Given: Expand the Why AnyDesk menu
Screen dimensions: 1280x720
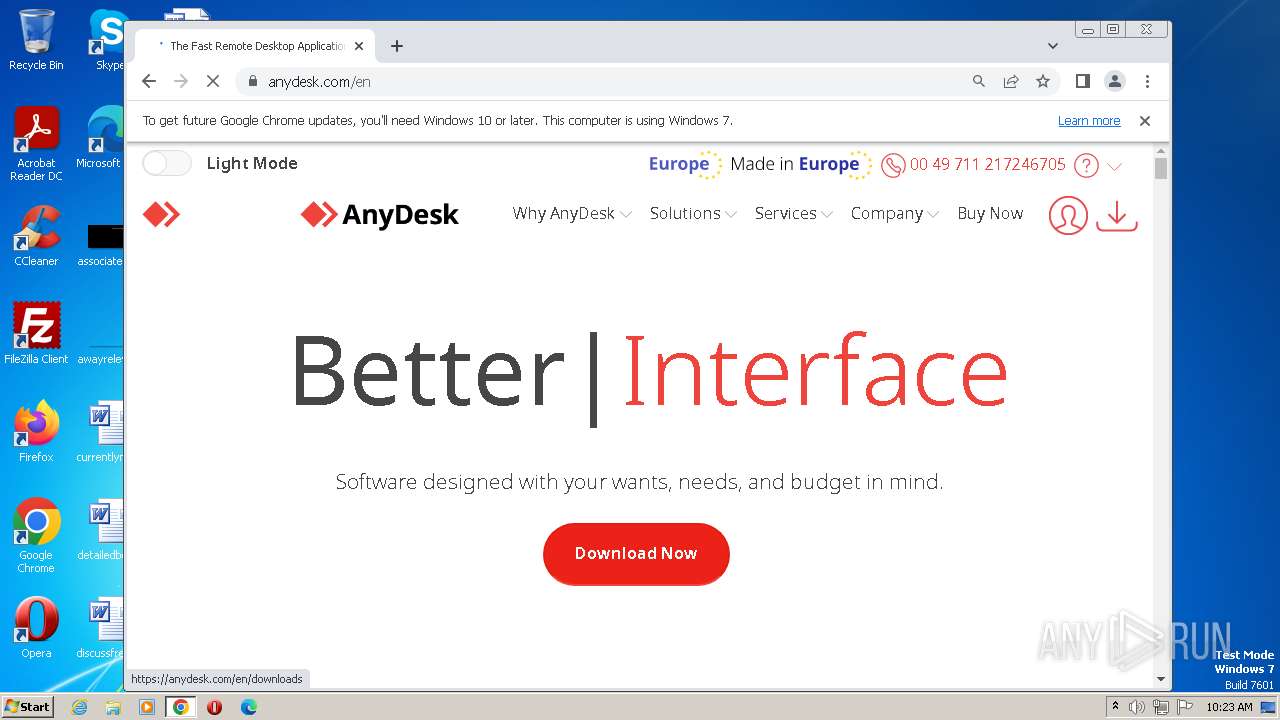Looking at the screenshot, I should point(572,214).
